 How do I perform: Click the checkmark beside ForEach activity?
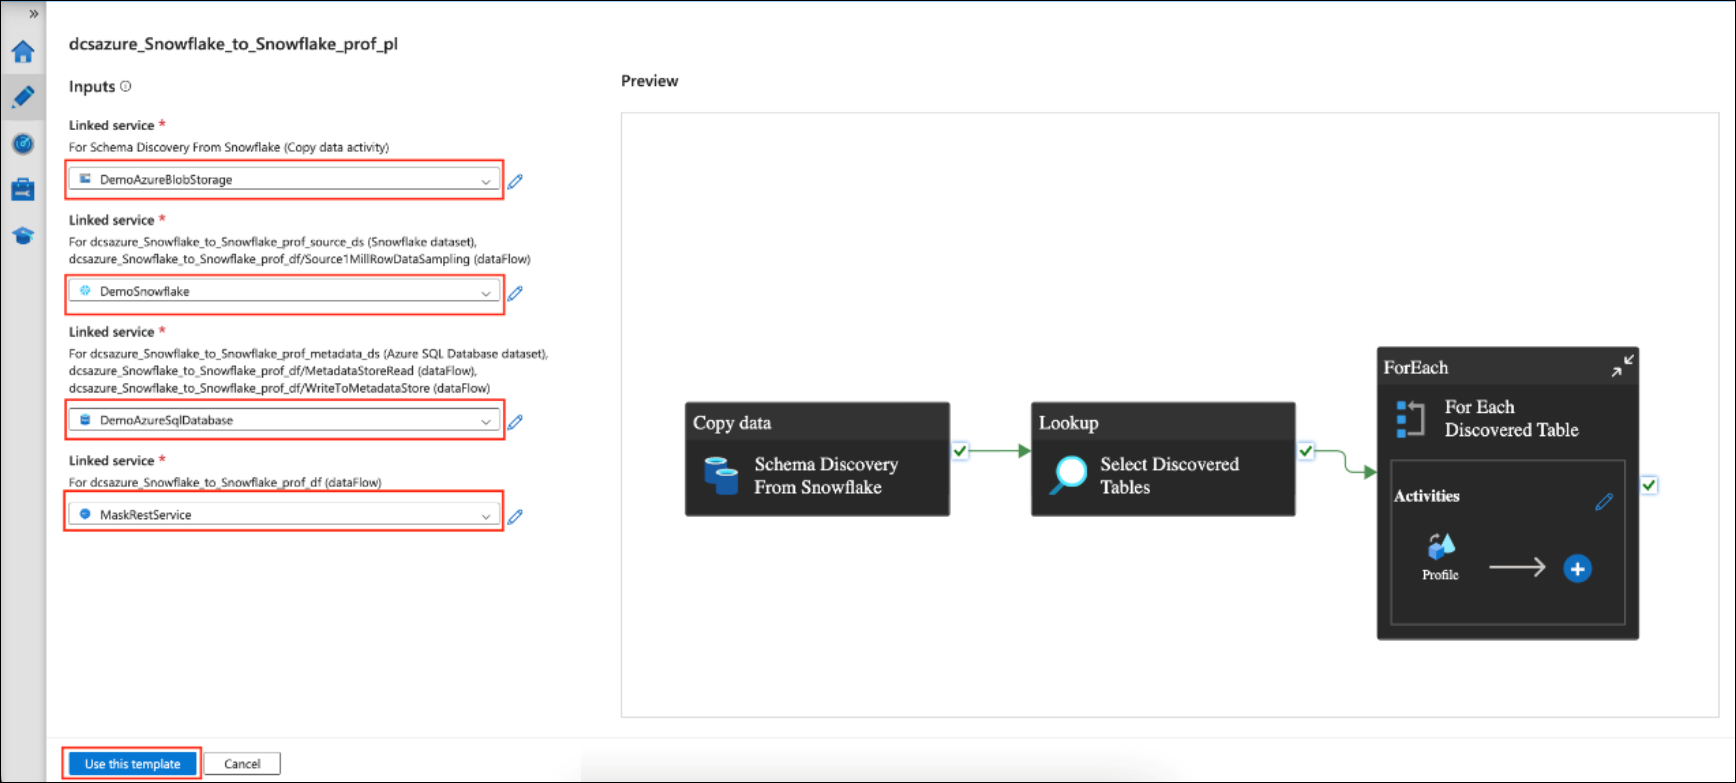click(x=1649, y=485)
